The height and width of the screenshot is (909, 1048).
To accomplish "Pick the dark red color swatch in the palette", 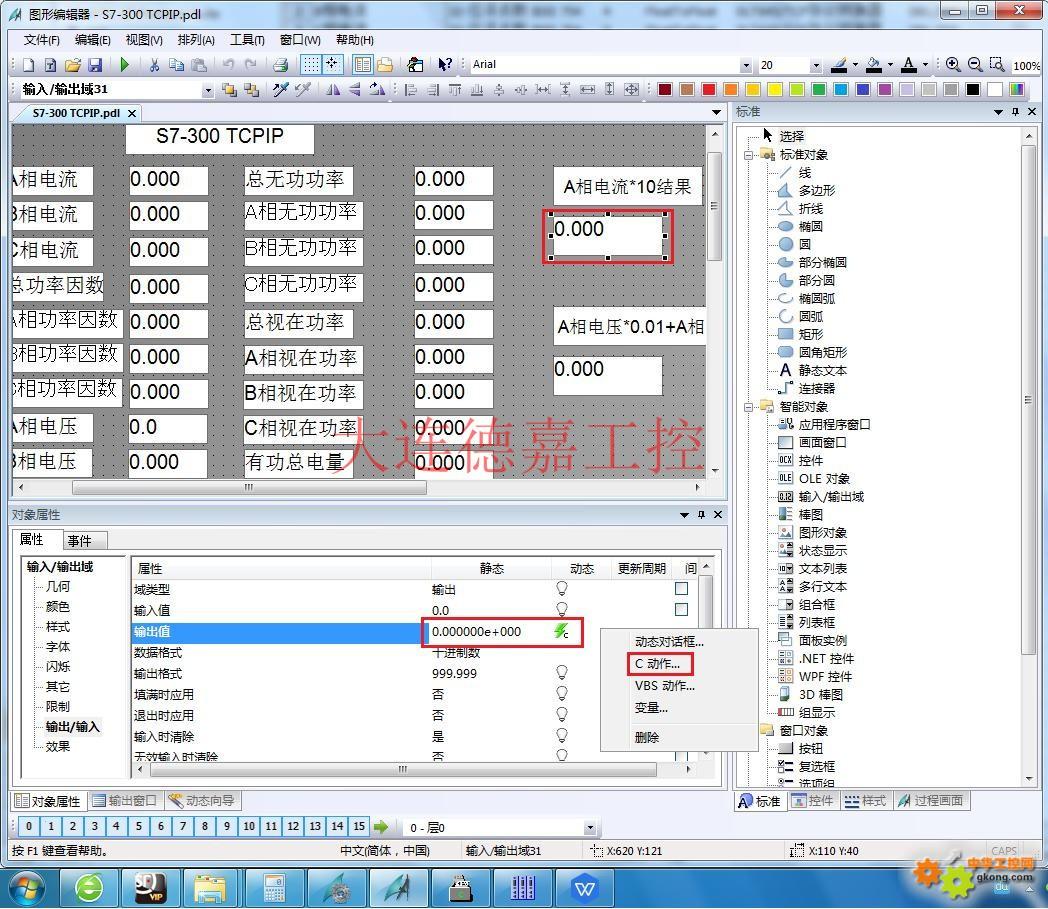I will pos(665,90).
